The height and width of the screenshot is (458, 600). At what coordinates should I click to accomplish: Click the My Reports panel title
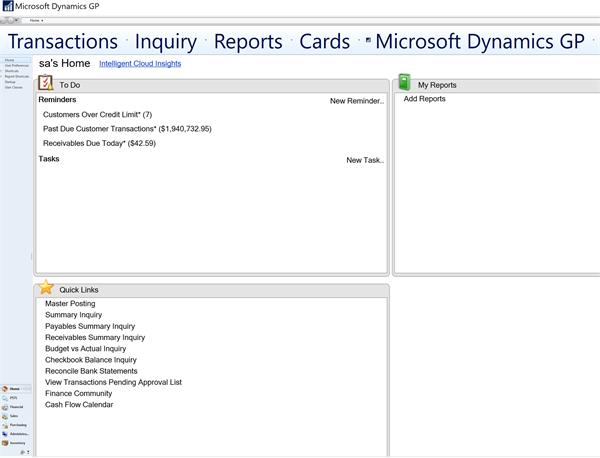coord(437,85)
